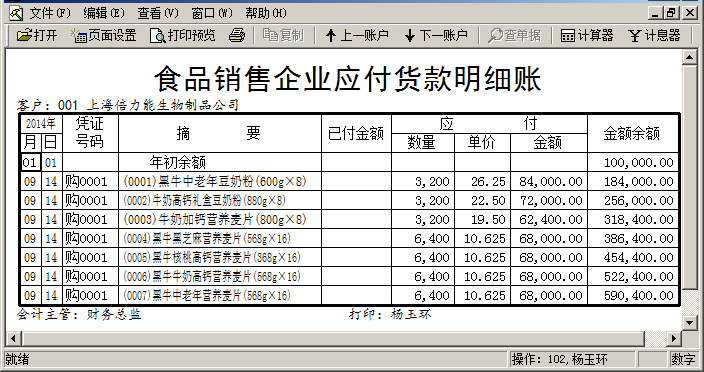704x372 pixels.
Task: Open the 文件(F) menu
Action: point(49,13)
